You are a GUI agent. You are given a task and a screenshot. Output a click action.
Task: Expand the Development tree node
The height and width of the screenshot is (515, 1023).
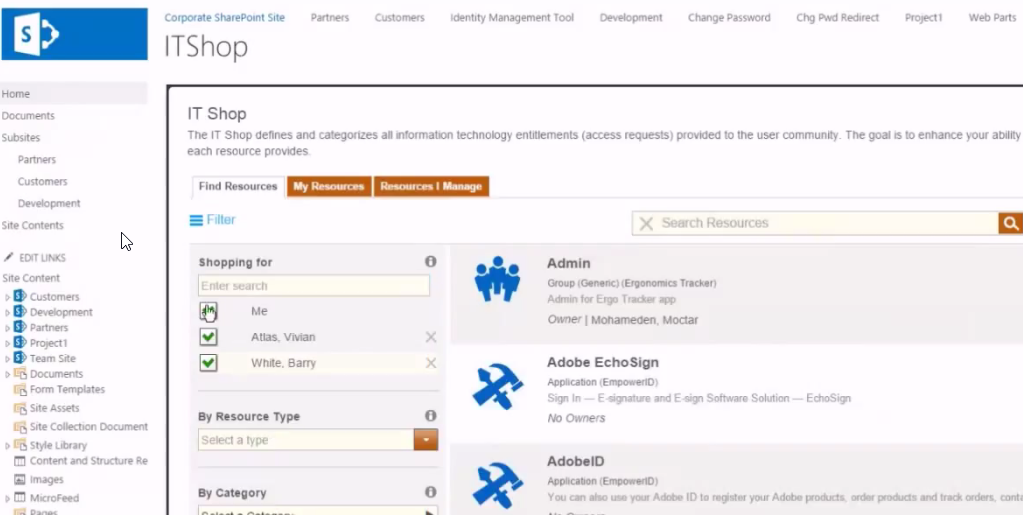coord(7,313)
